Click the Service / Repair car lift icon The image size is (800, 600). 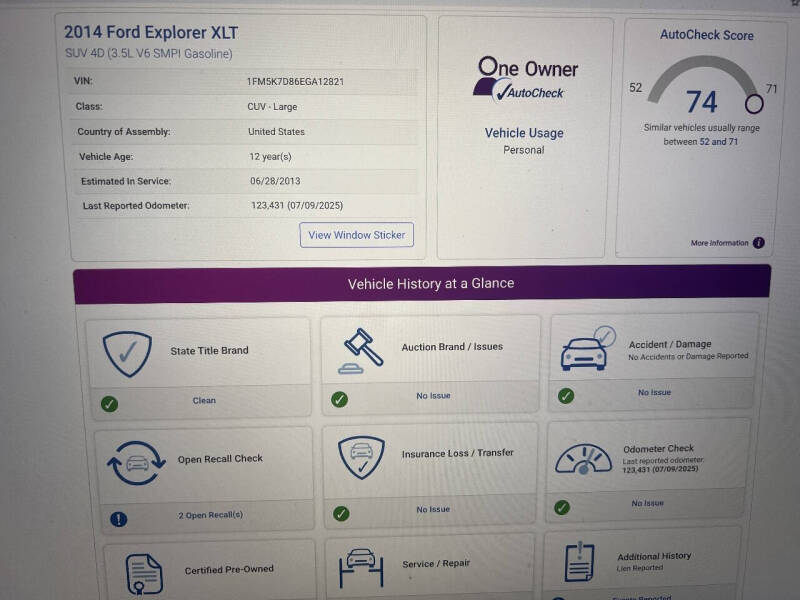pos(361,567)
